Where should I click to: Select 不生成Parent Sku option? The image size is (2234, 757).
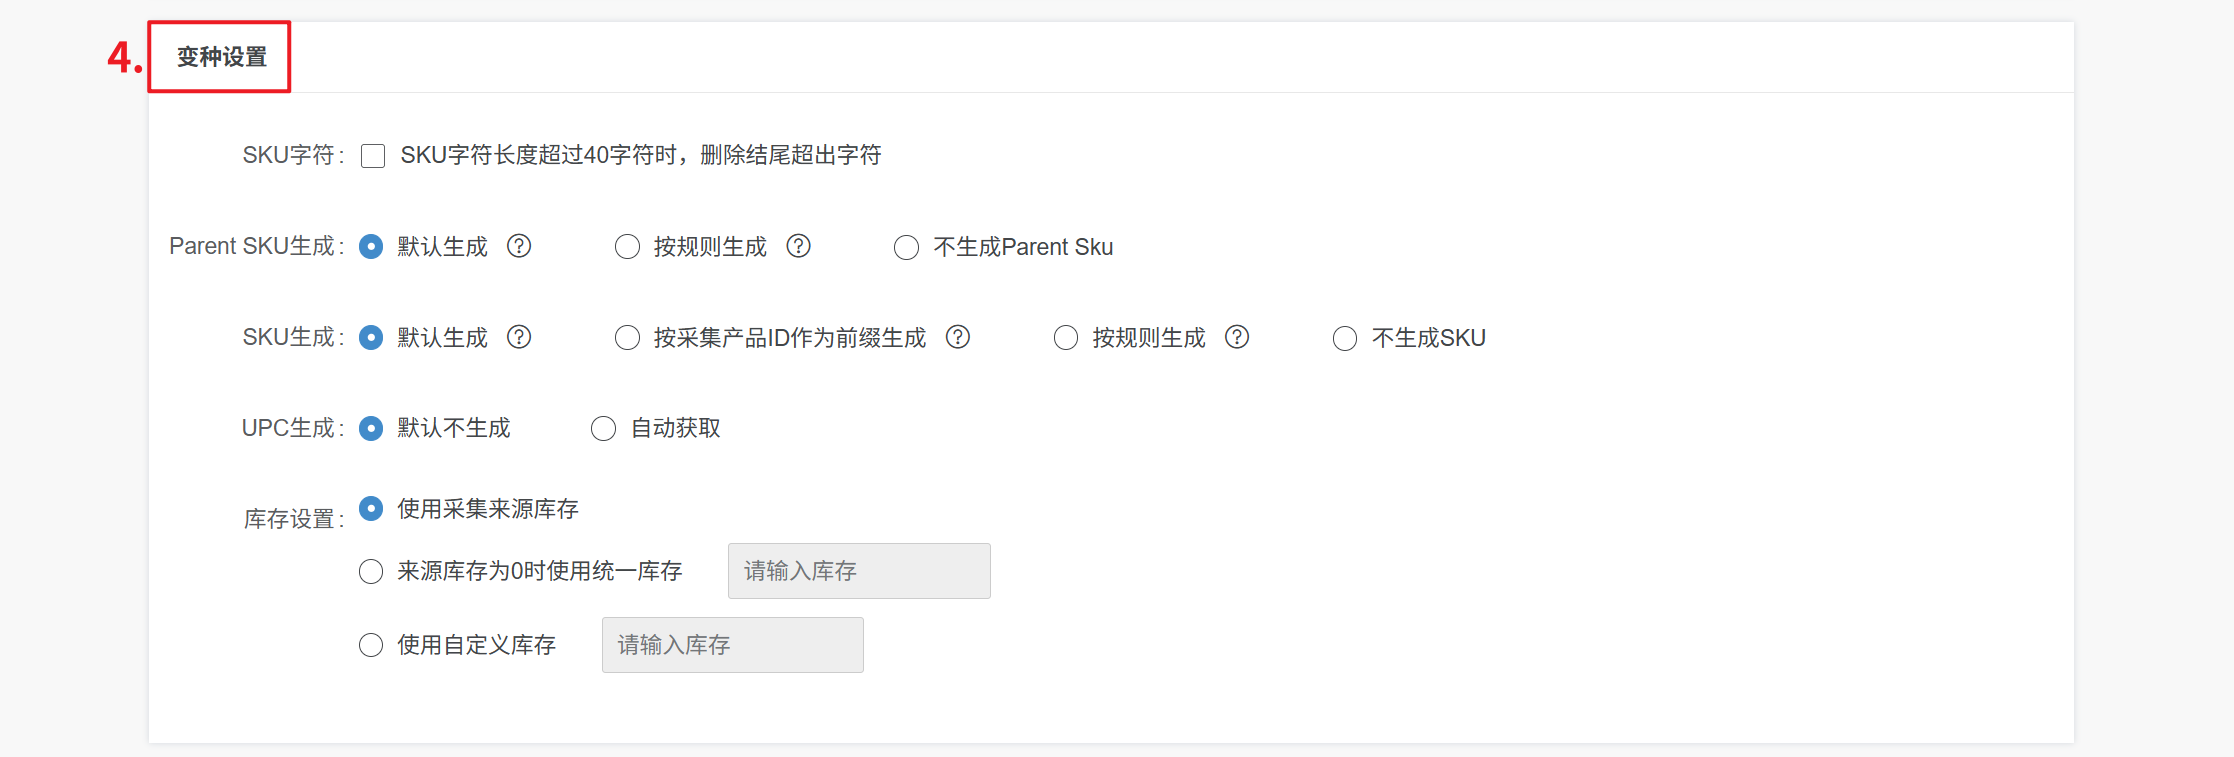coord(906,247)
